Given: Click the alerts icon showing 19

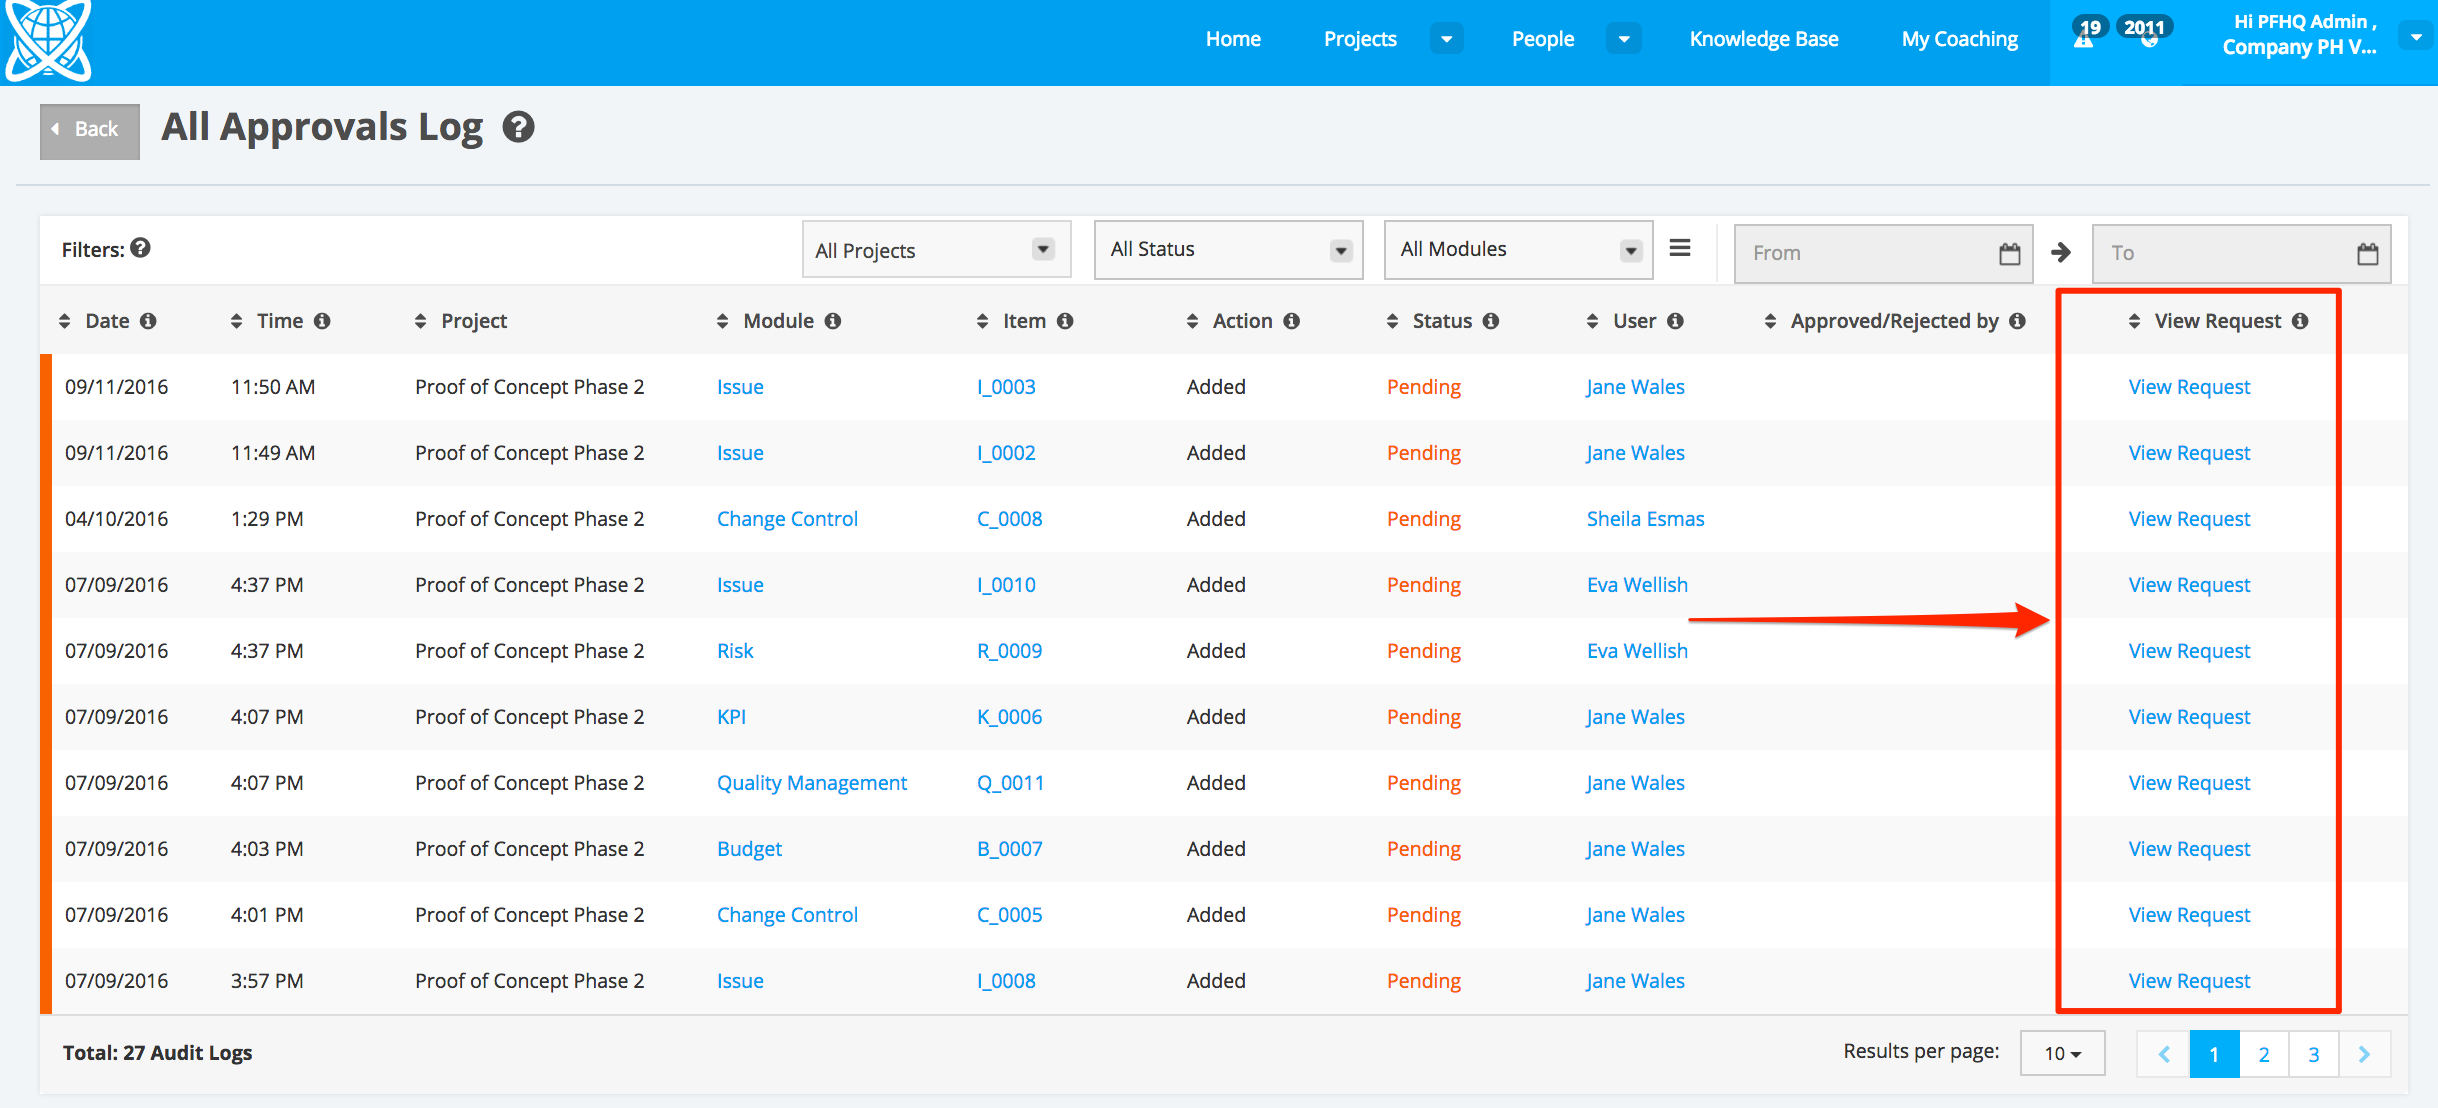Looking at the screenshot, I should (x=2085, y=36).
